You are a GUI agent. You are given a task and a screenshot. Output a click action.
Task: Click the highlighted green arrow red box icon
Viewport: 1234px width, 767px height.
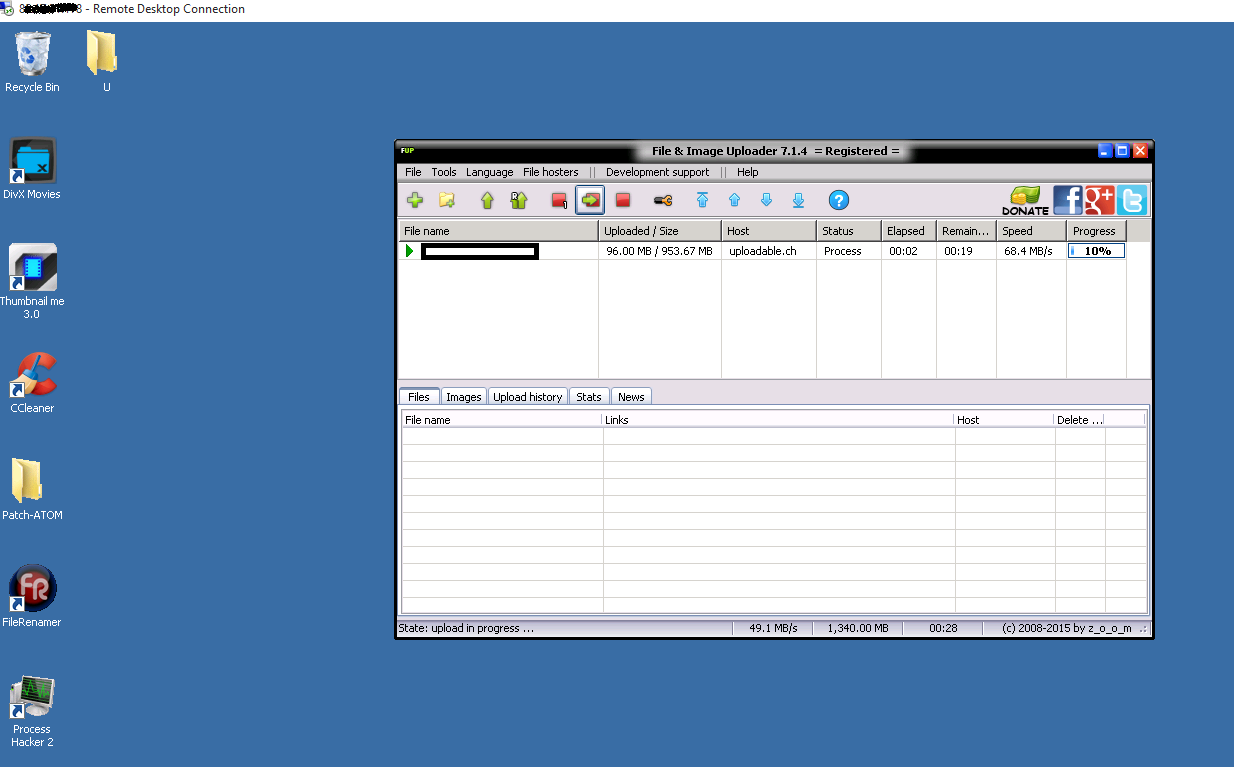click(590, 200)
